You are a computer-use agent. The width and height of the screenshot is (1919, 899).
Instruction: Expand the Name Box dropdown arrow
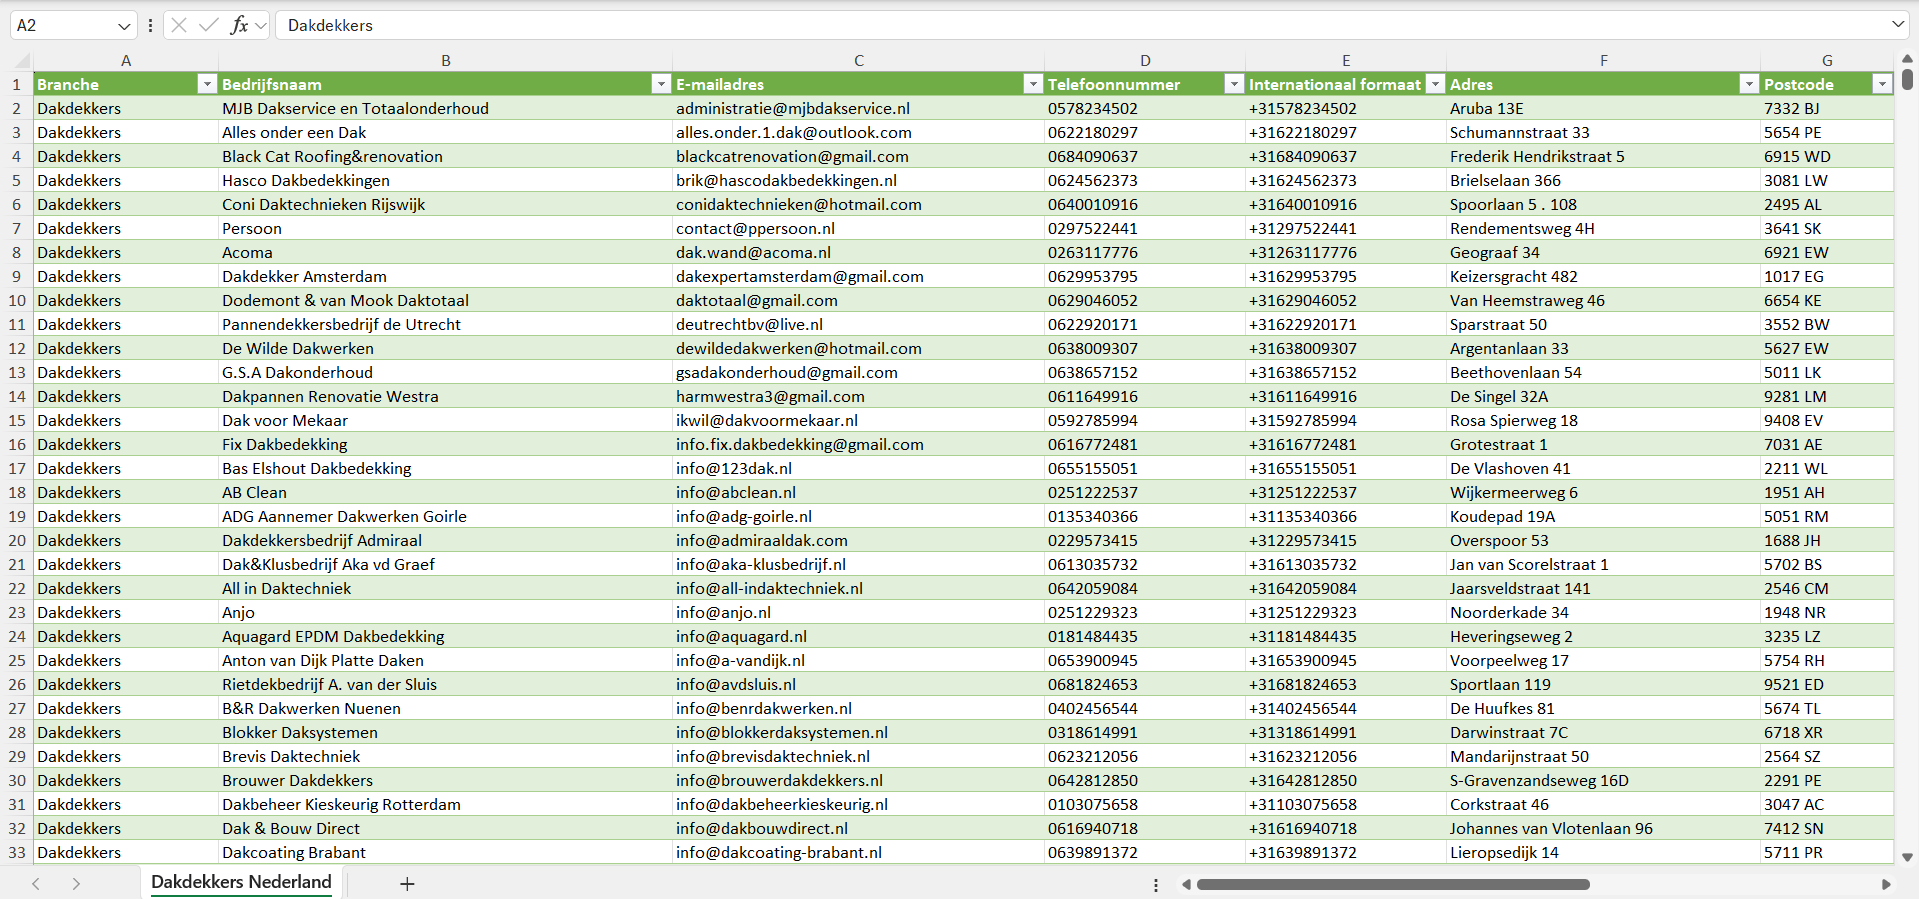point(124,26)
